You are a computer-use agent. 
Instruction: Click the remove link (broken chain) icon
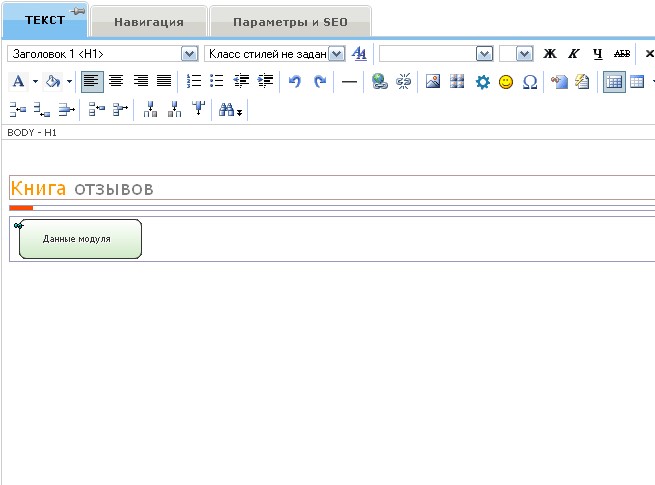point(403,82)
